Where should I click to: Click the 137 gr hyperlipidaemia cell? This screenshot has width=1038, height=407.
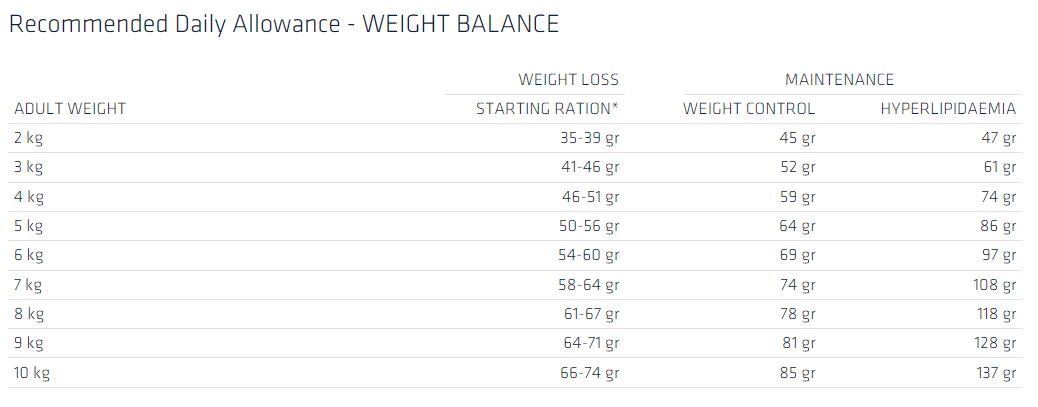click(x=994, y=373)
